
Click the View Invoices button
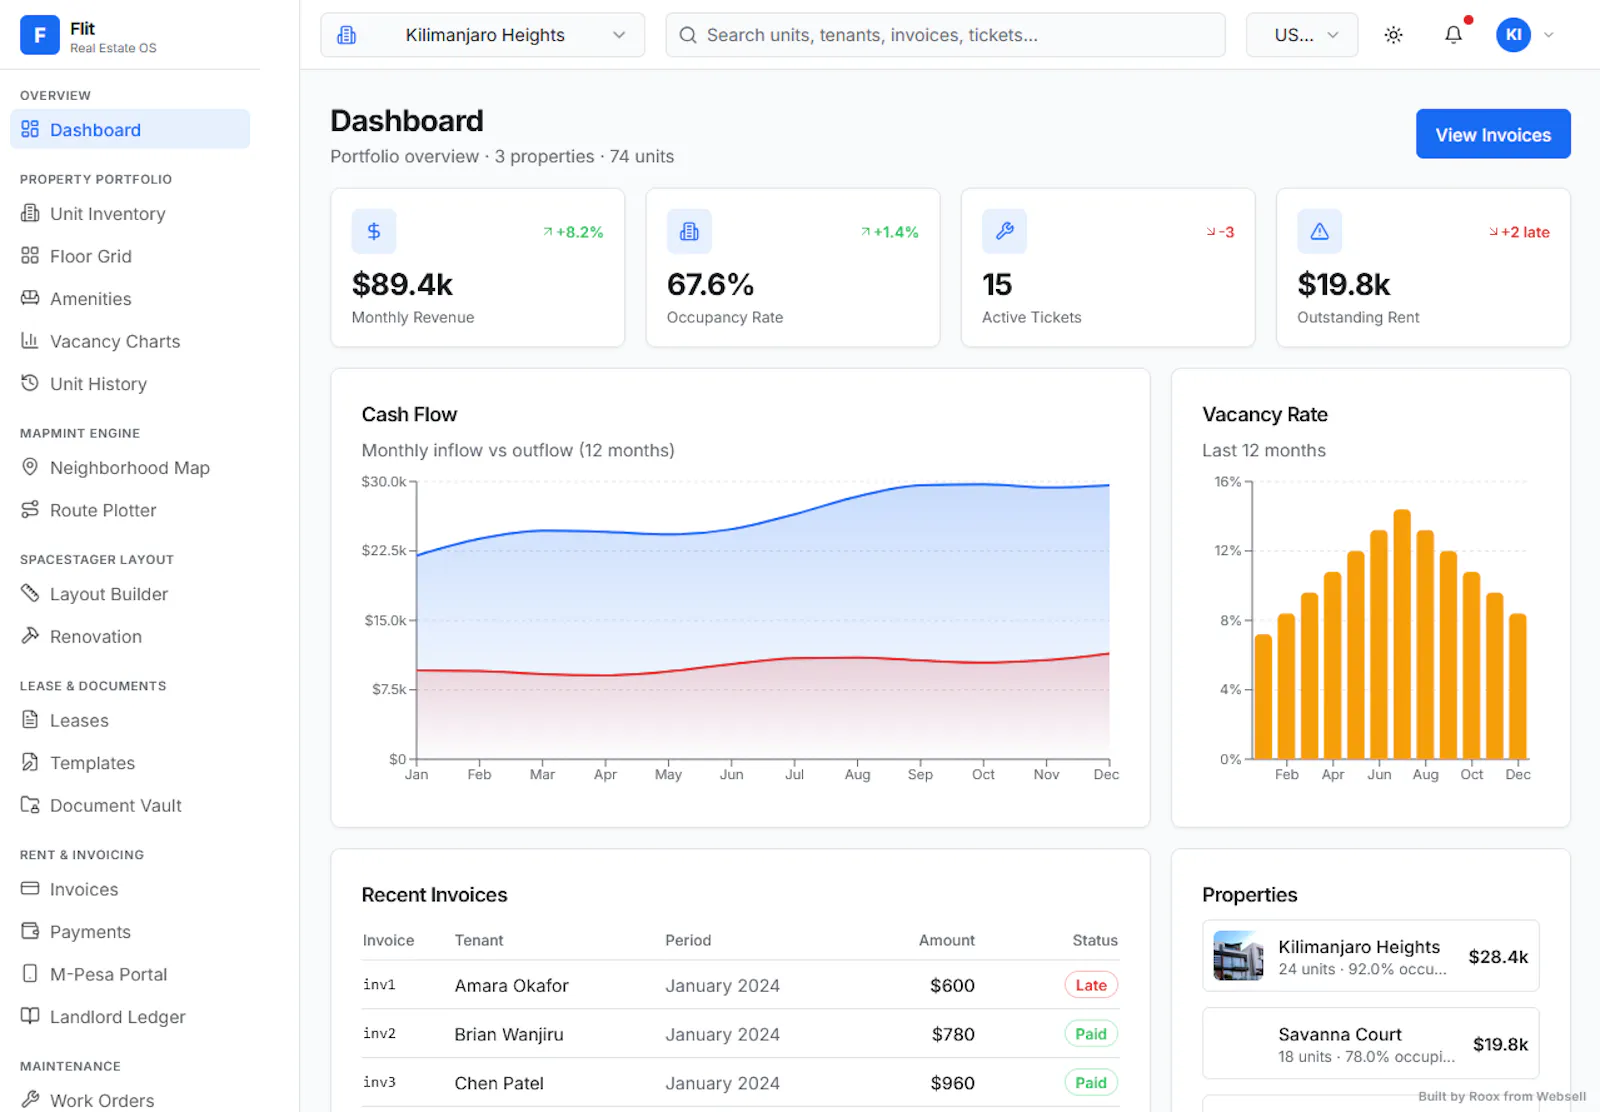point(1493,134)
